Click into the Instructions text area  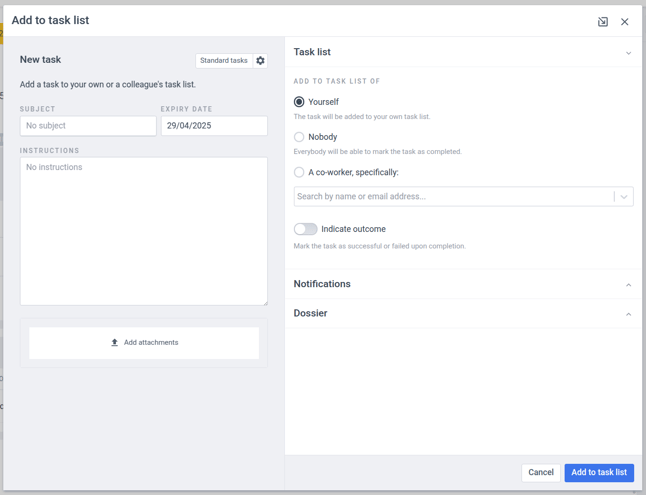[x=144, y=231]
